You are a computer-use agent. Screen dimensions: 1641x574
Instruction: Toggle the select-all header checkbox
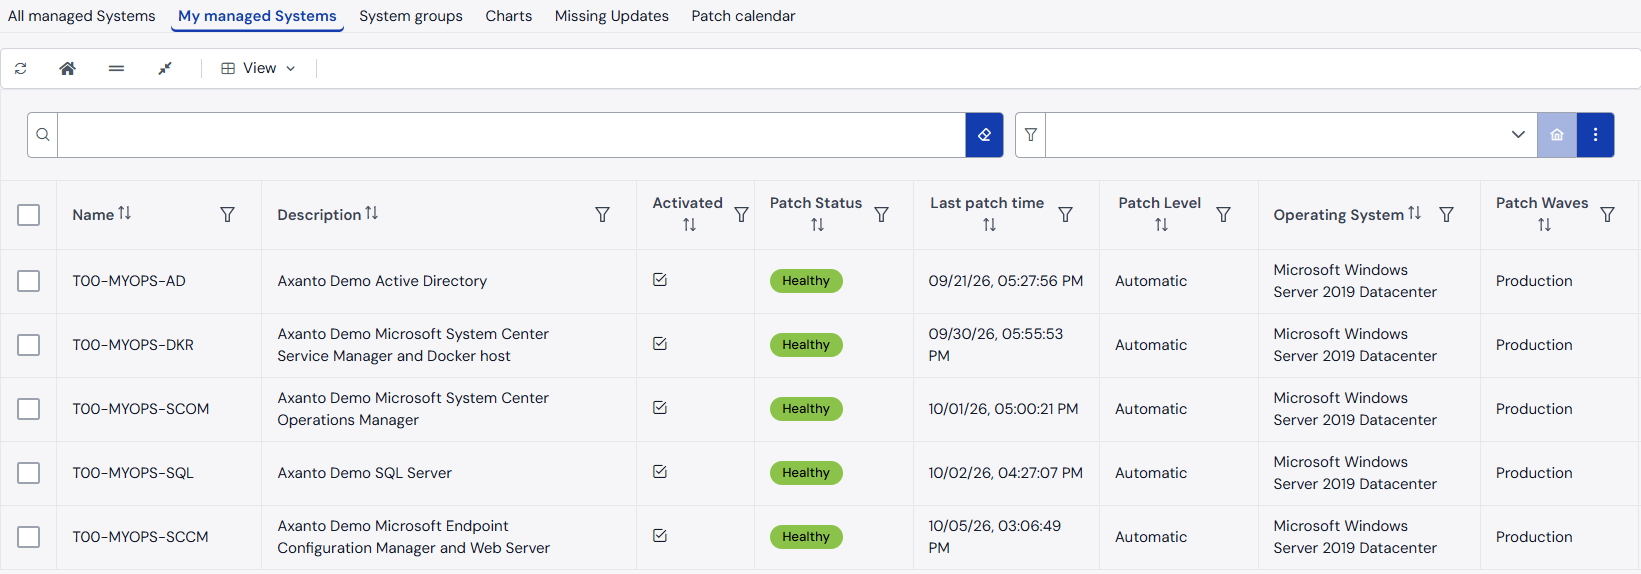[x=29, y=215]
